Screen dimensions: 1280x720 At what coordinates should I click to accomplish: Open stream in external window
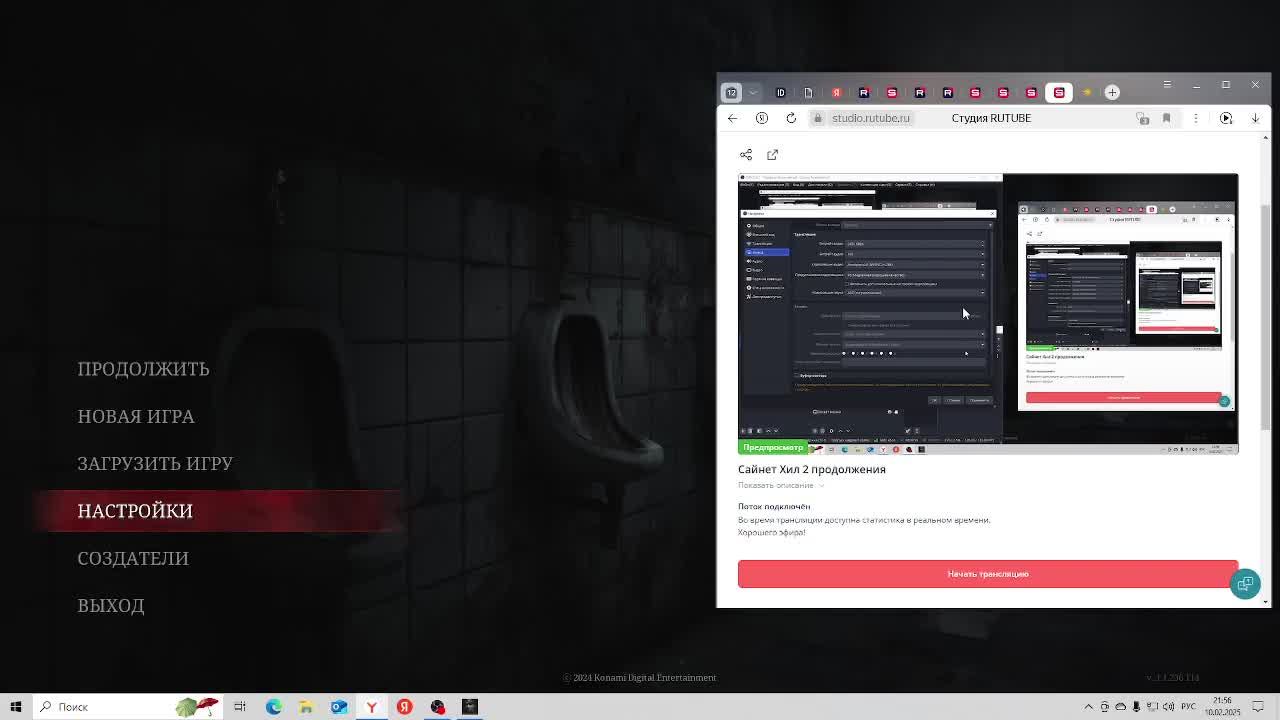tap(772, 155)
